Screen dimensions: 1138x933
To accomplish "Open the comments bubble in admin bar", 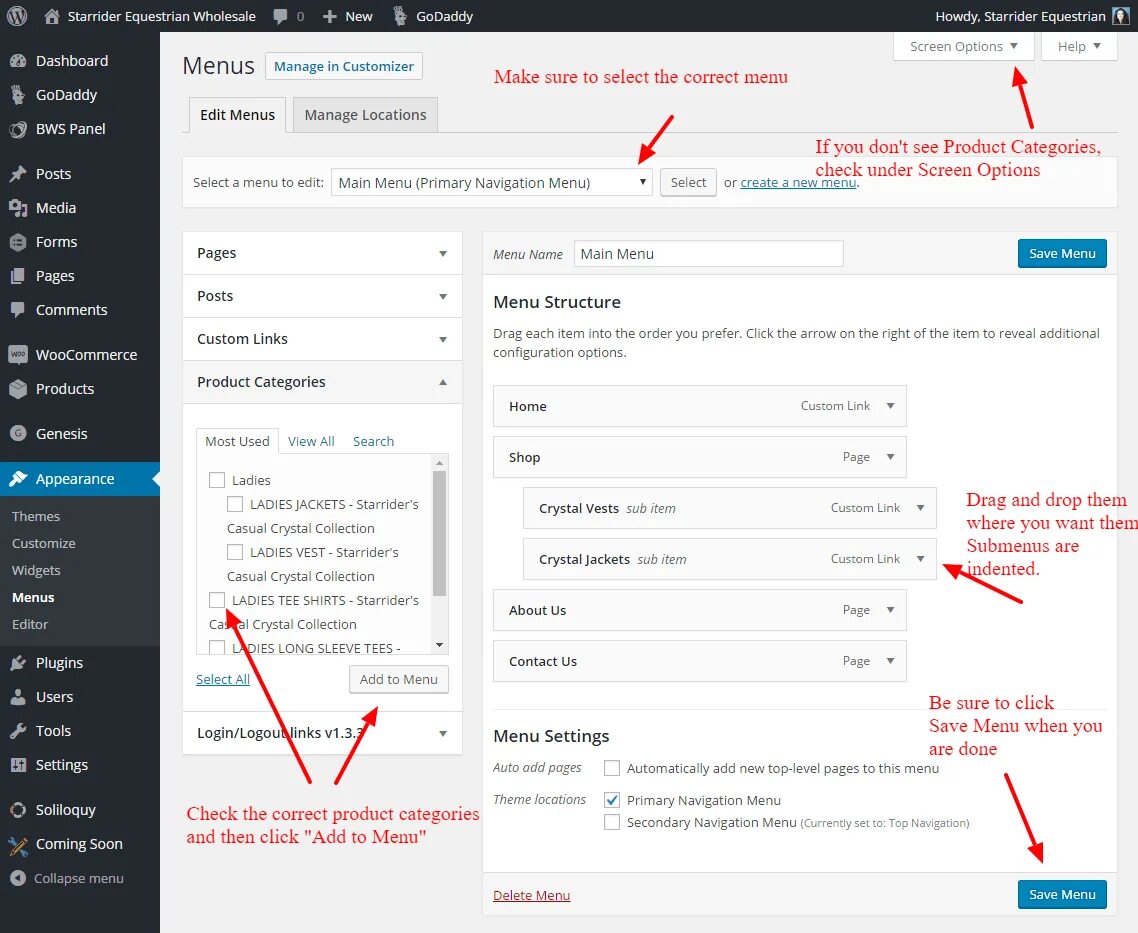I will click(280, 16).
